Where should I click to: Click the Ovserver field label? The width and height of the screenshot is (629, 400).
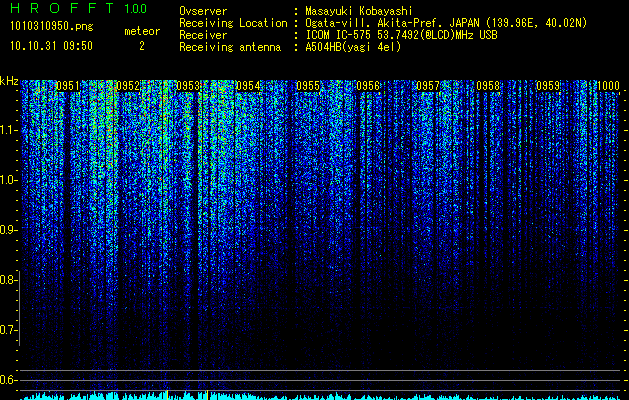pos(203,11)
